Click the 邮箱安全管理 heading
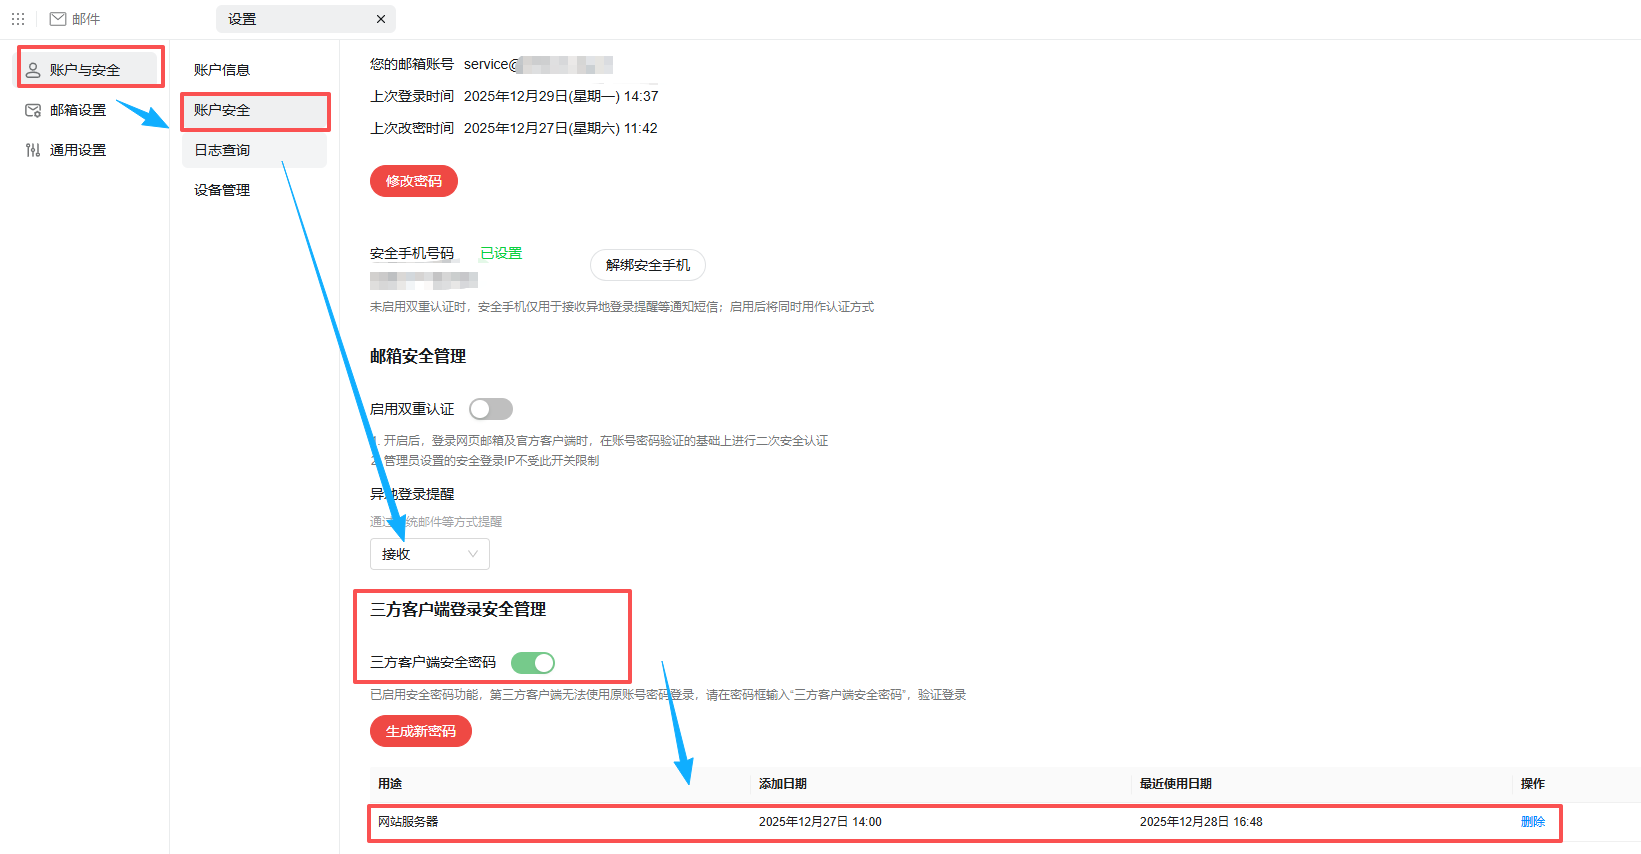 click(x=418, y=356)
